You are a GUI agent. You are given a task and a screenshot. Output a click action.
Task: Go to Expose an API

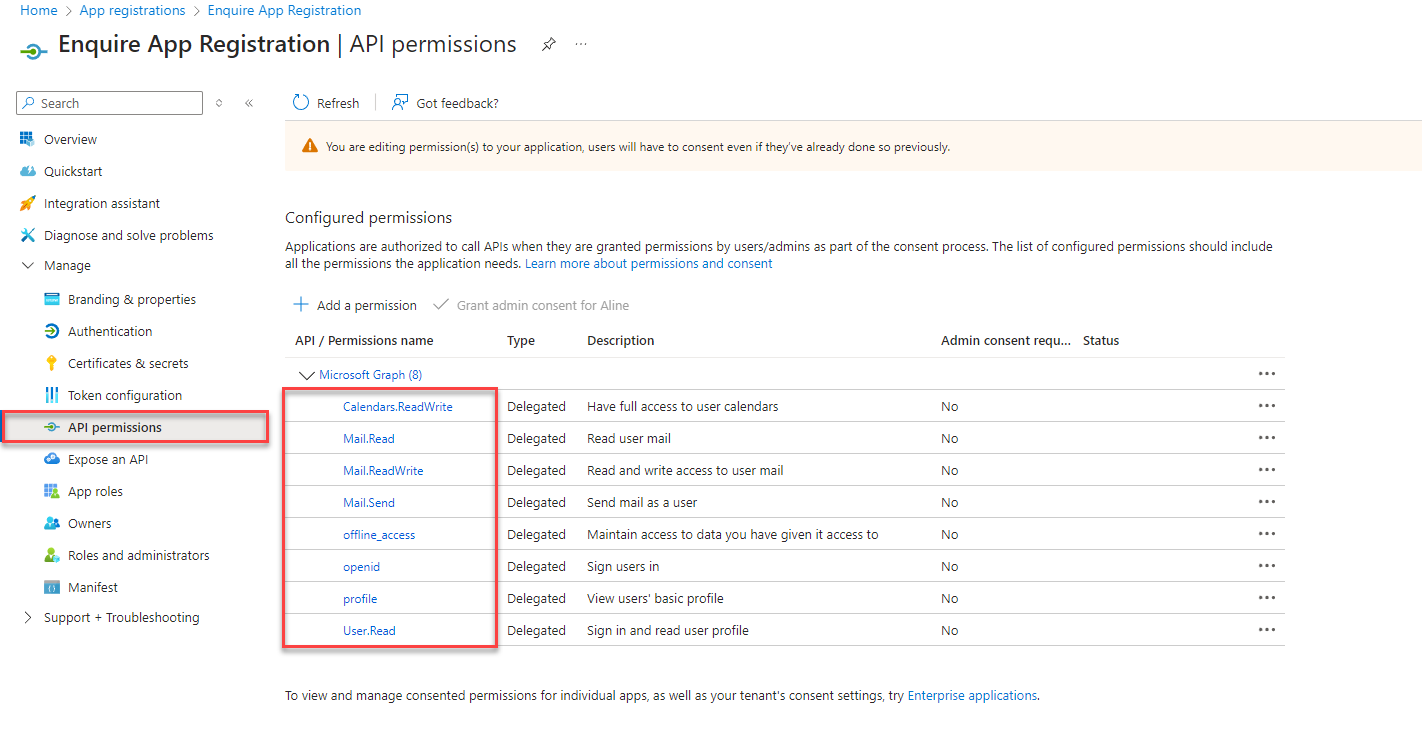108,459
